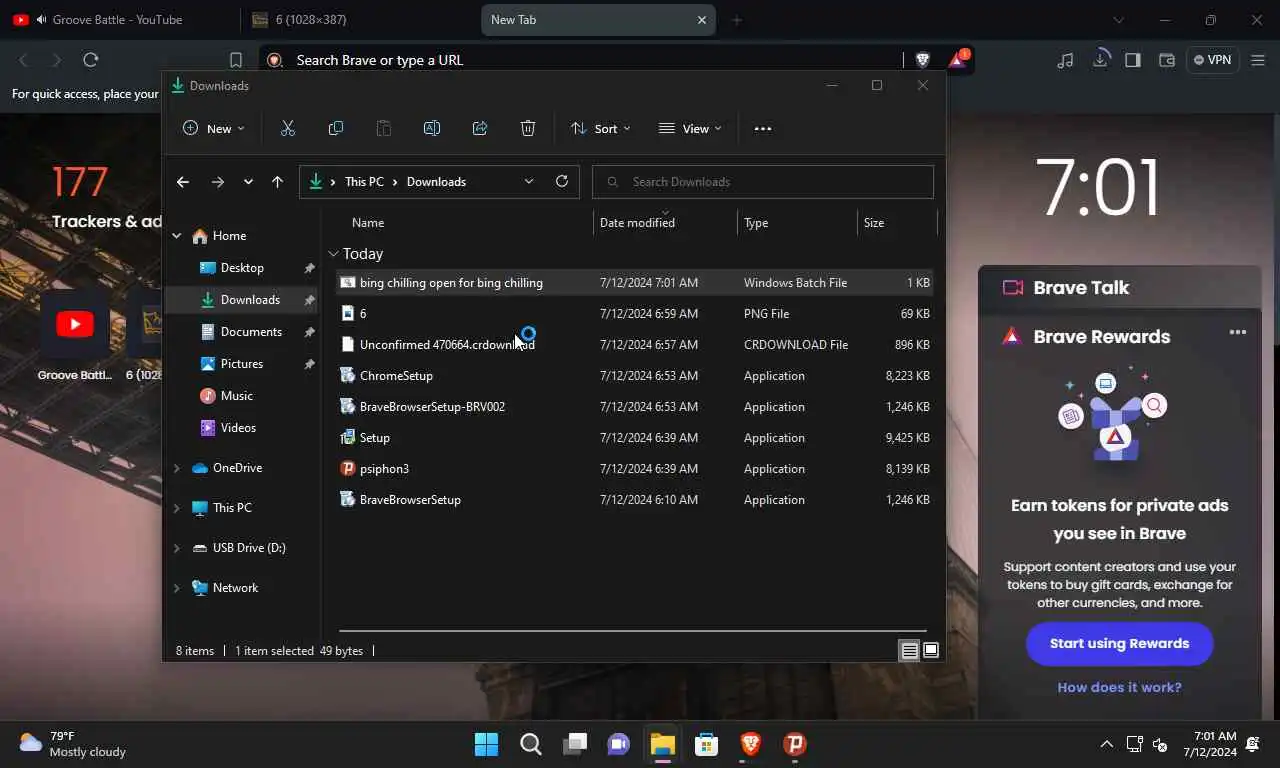The height and width of the screenshot is (768, 1280).
Task: Select Desktop in the navigation pane
Action: pos(242,268)
